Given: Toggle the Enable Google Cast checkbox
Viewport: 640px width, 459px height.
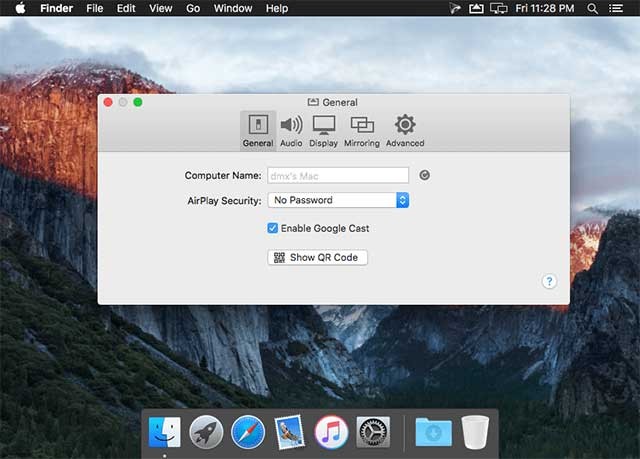Looking at the screenshot, I should point(273,228).
